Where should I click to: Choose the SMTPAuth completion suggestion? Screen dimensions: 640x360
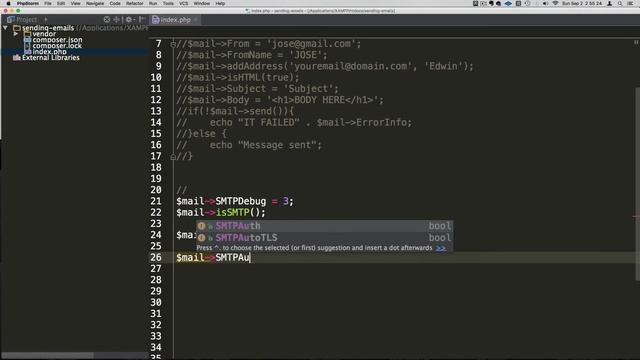pos(324,226)
